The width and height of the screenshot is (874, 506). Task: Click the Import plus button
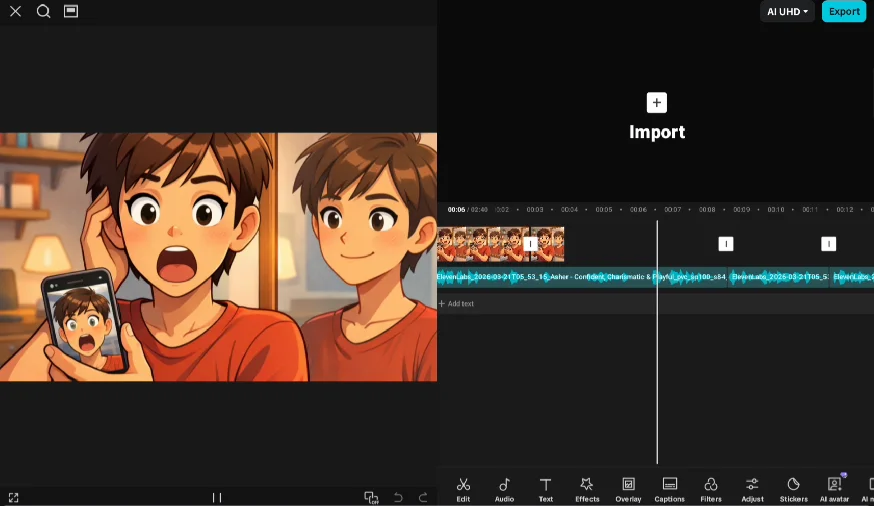[x=656, y=103]
